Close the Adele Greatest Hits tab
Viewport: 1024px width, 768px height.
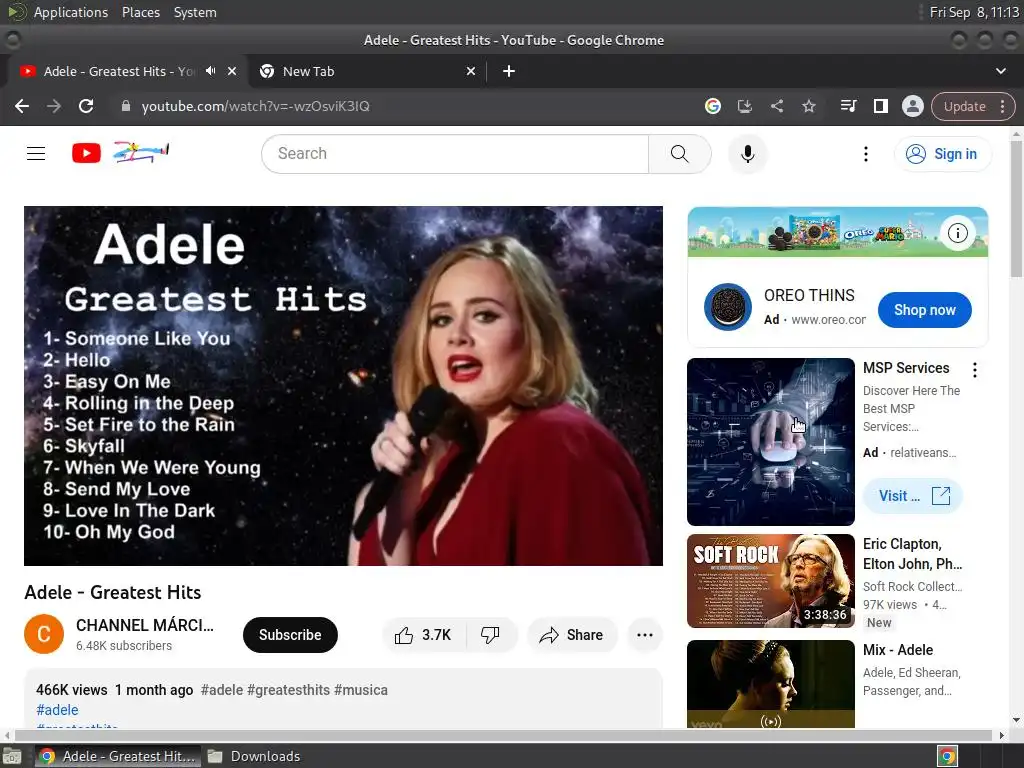pos(232,71)
